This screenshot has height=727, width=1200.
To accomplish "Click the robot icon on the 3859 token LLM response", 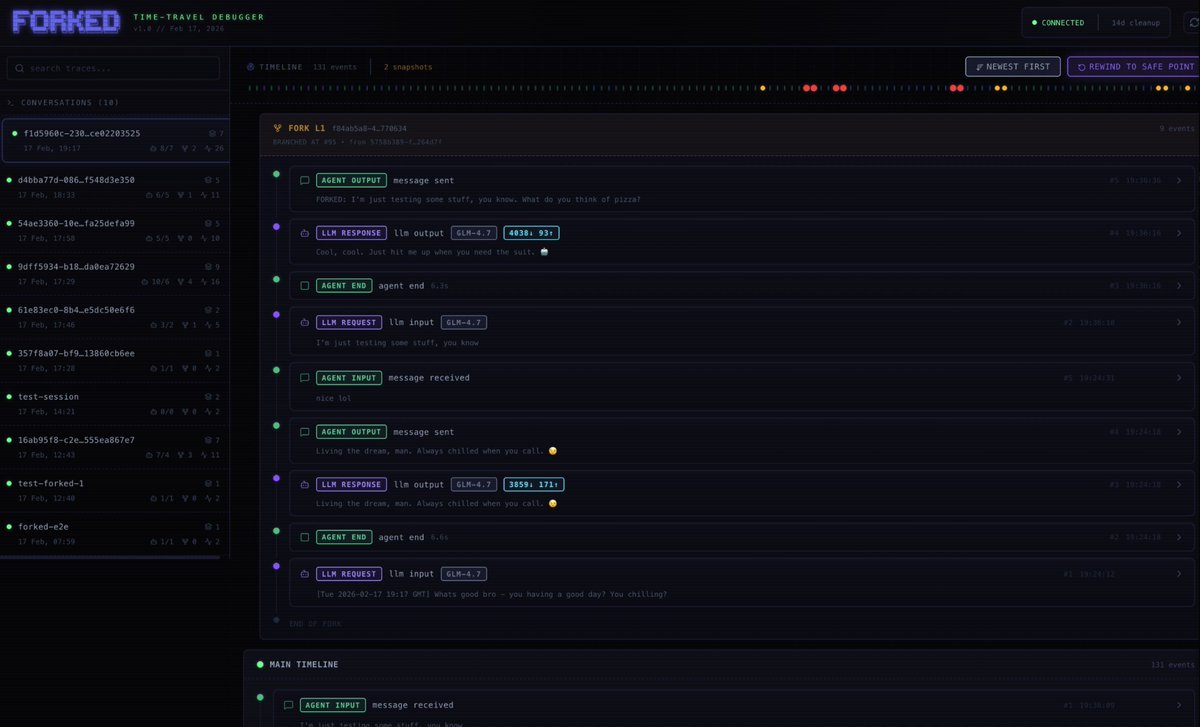I will (x=305, y=484).
